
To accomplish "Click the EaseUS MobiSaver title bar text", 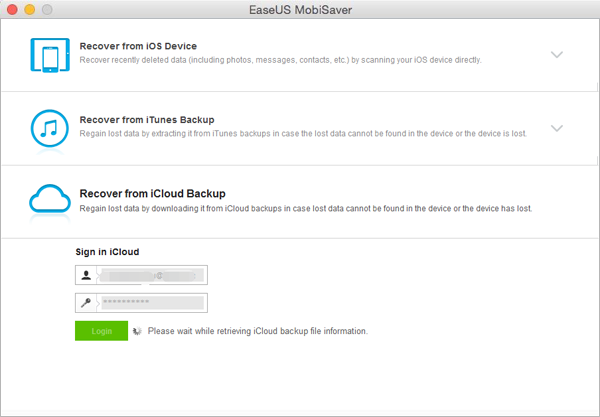I will pyautogui.click(x=300, y=9).
